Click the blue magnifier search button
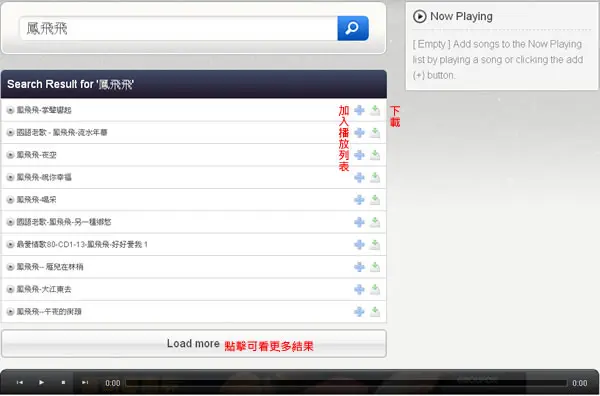This screenshot has width=600, height=396. pyautogui.click(x=353, y=28)
